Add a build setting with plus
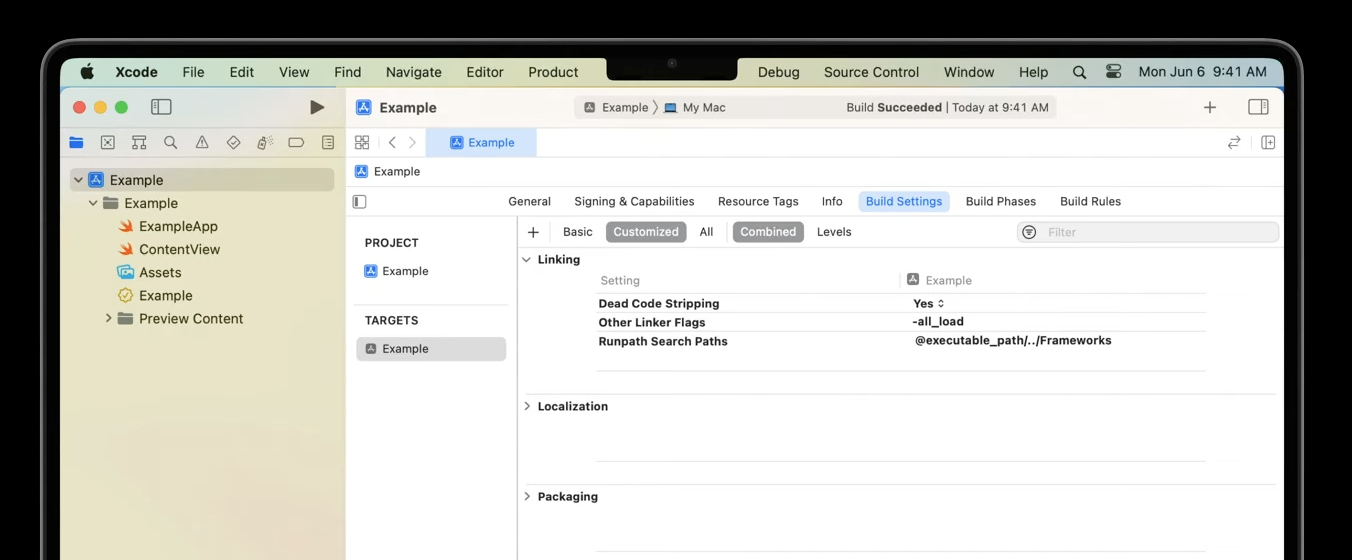 pos(533,232)
